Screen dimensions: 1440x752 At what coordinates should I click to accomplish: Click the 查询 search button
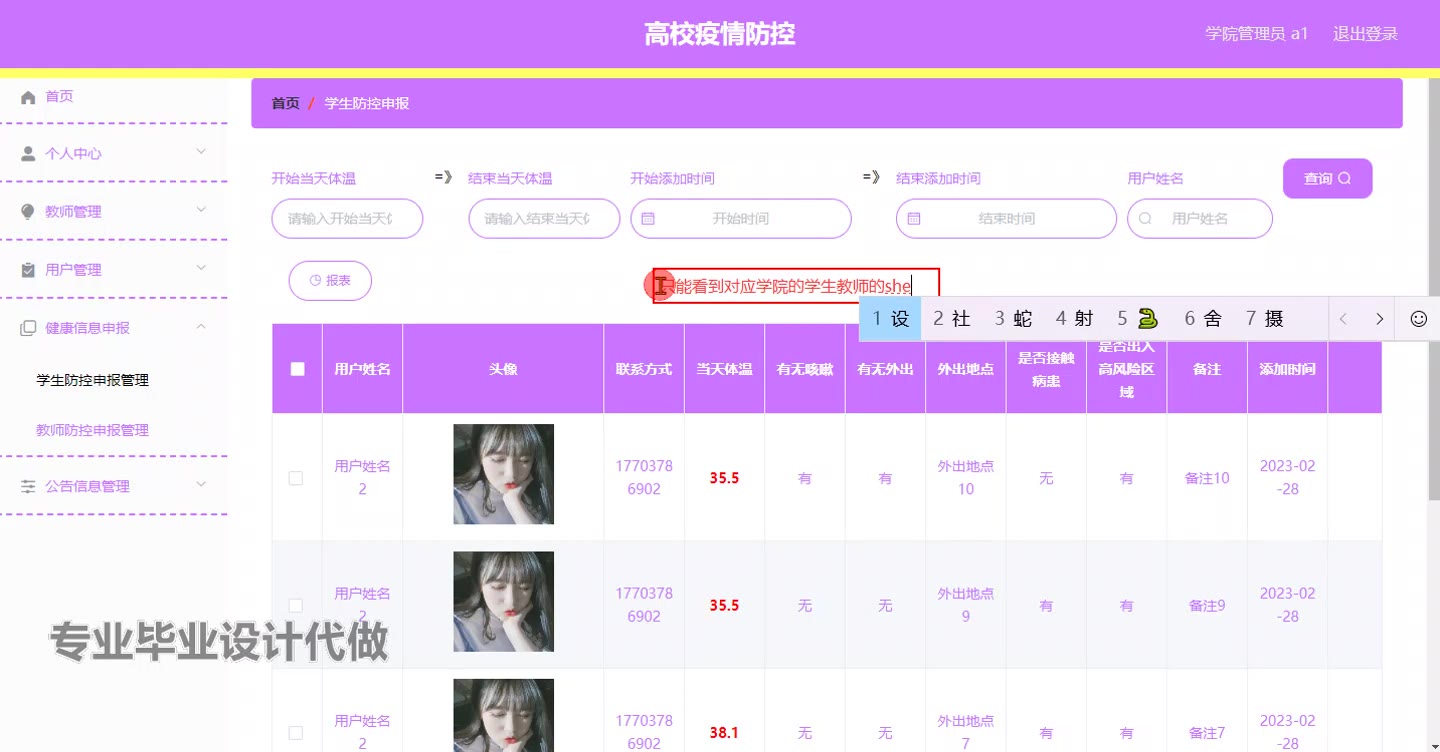1327,178
